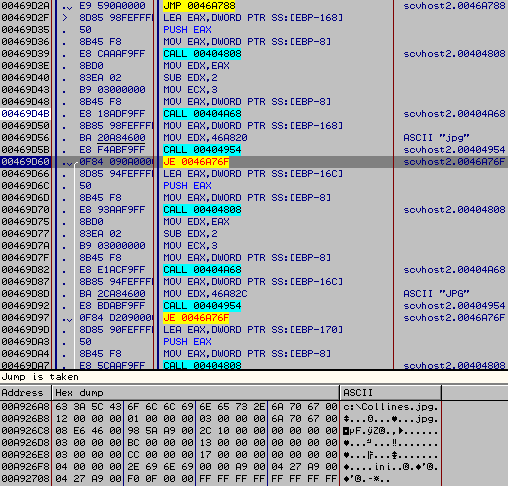Click the ASCII column header in dump
The image size is (508, 486).
point(391,393)
